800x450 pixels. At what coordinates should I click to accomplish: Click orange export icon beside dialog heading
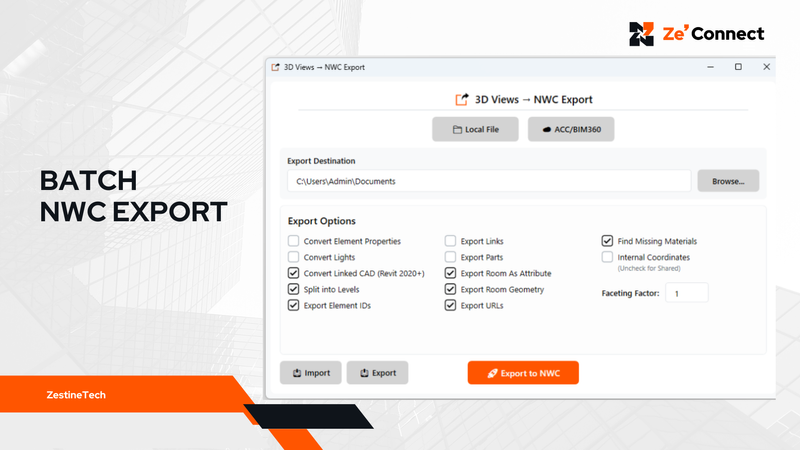[x=462, y=99]
